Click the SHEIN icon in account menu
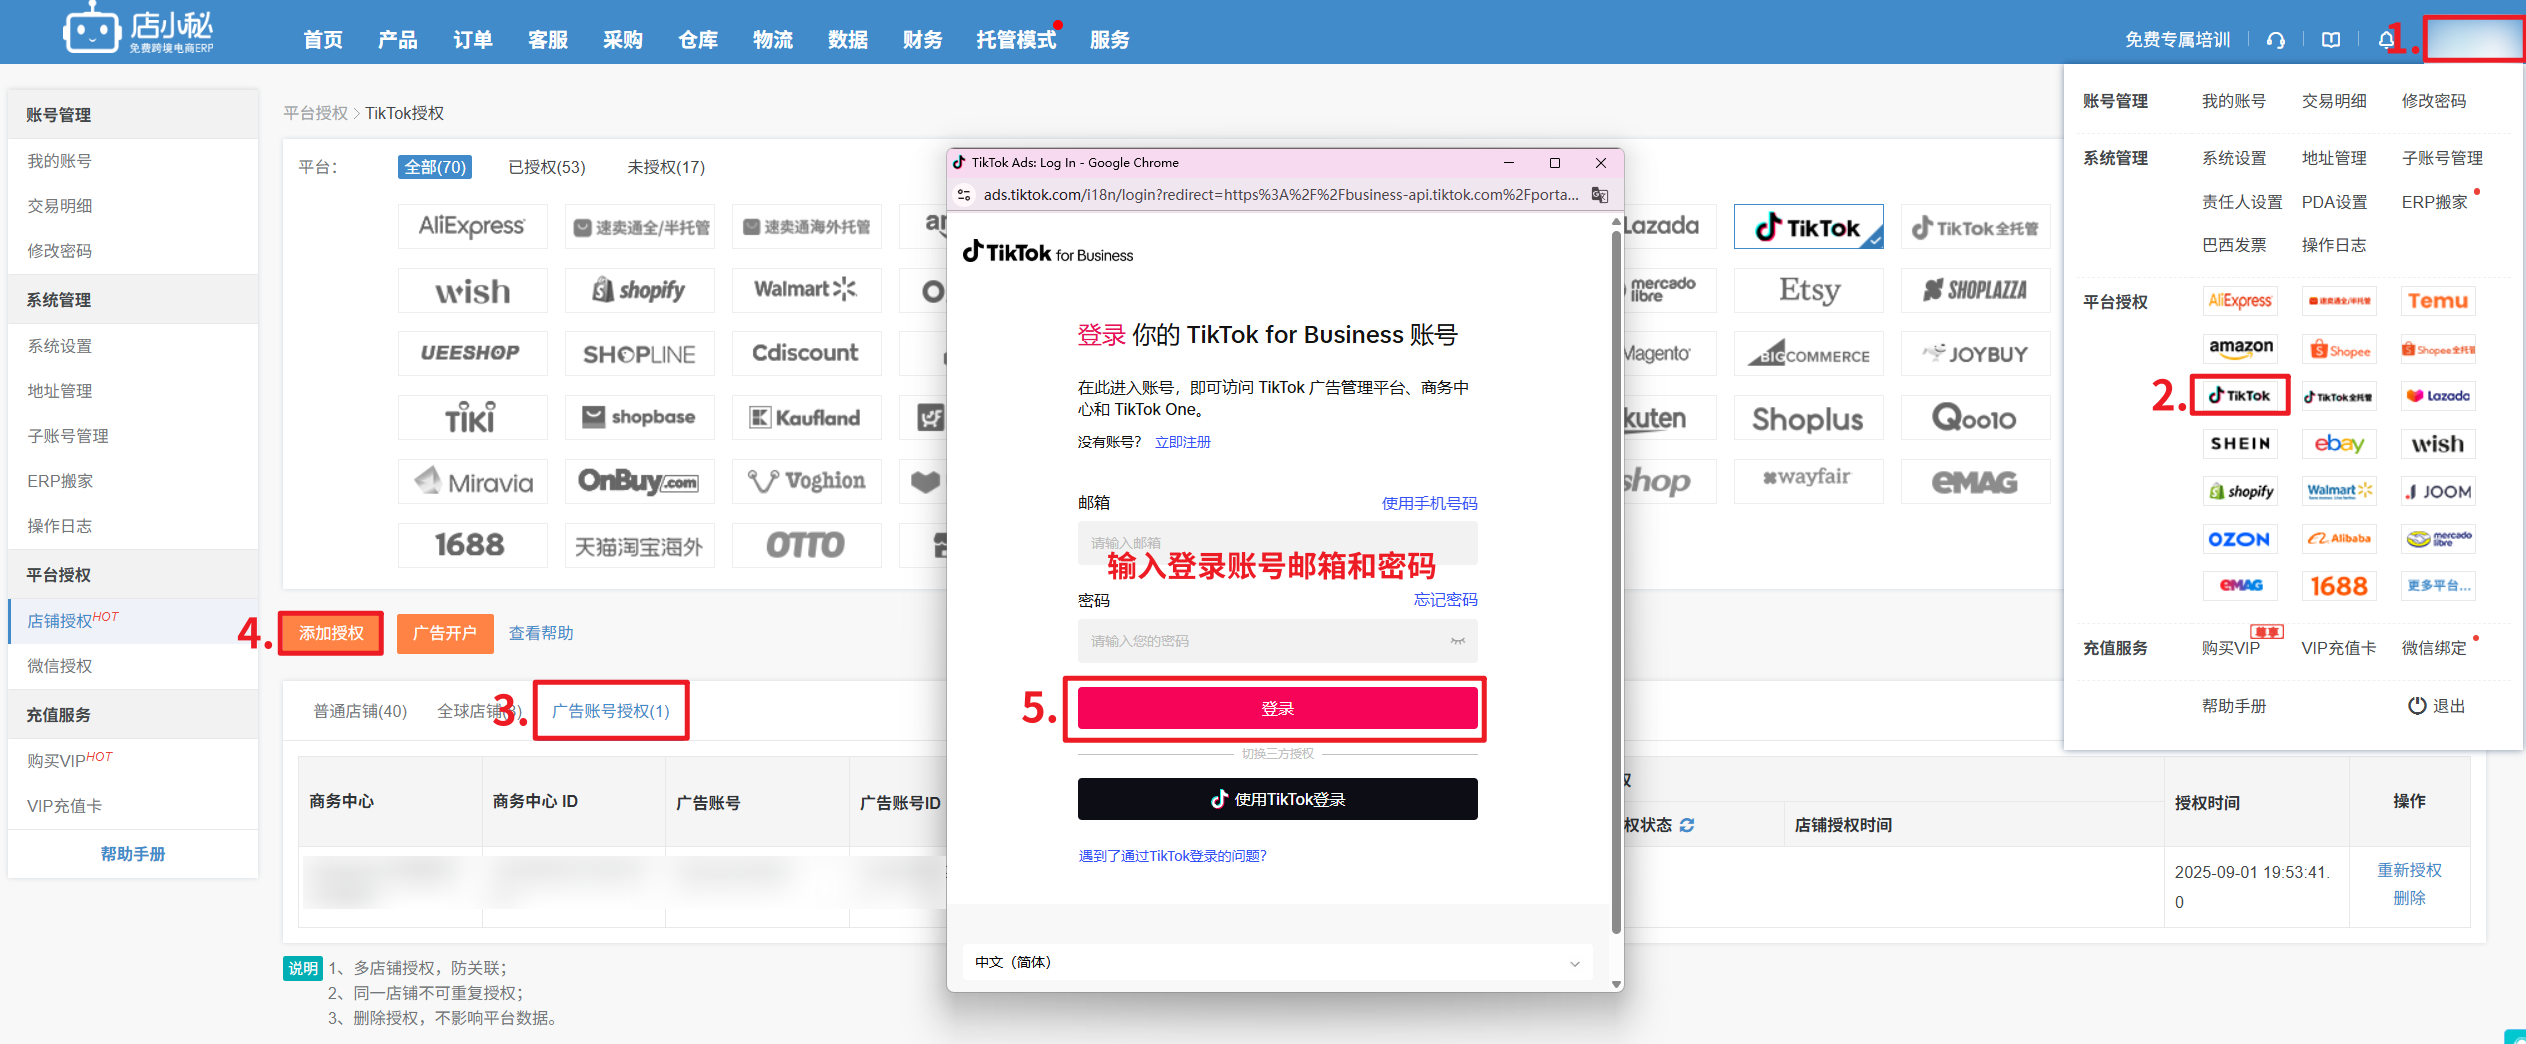Image resolution: width=2526 pixels, height=1044 pixels. tap(2240, 443)
